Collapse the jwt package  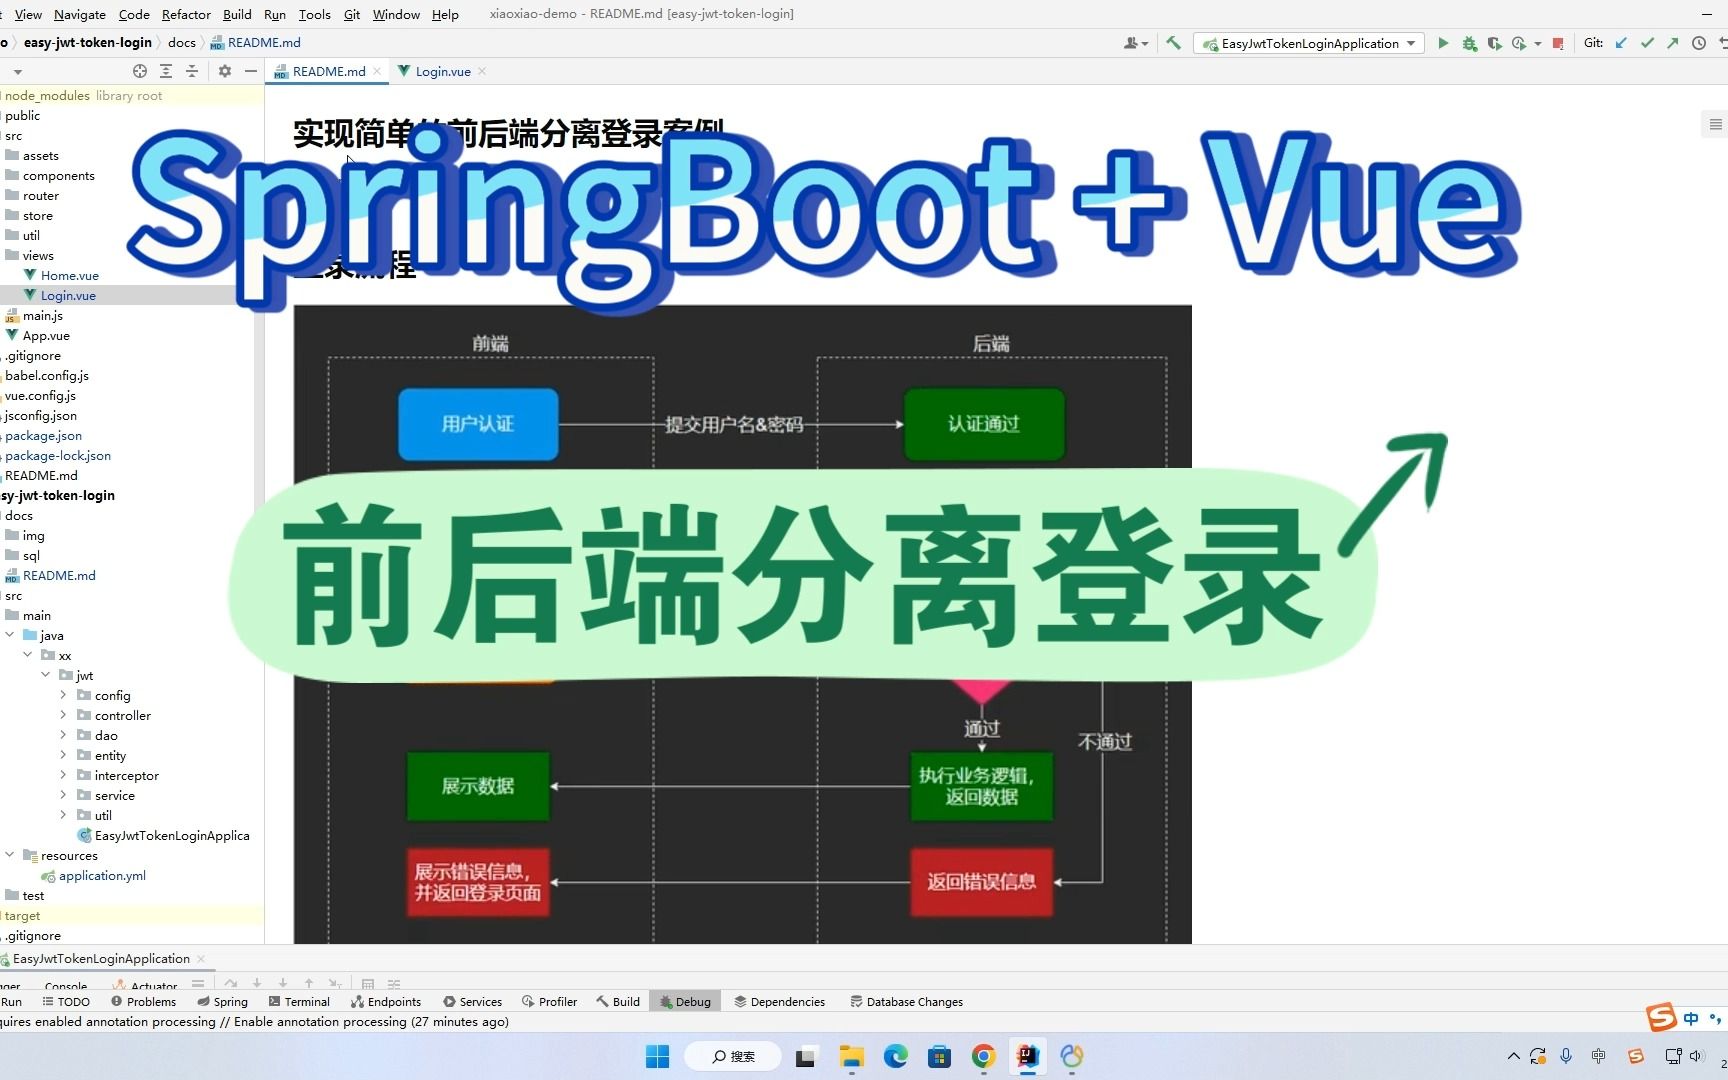coord(46,675)
